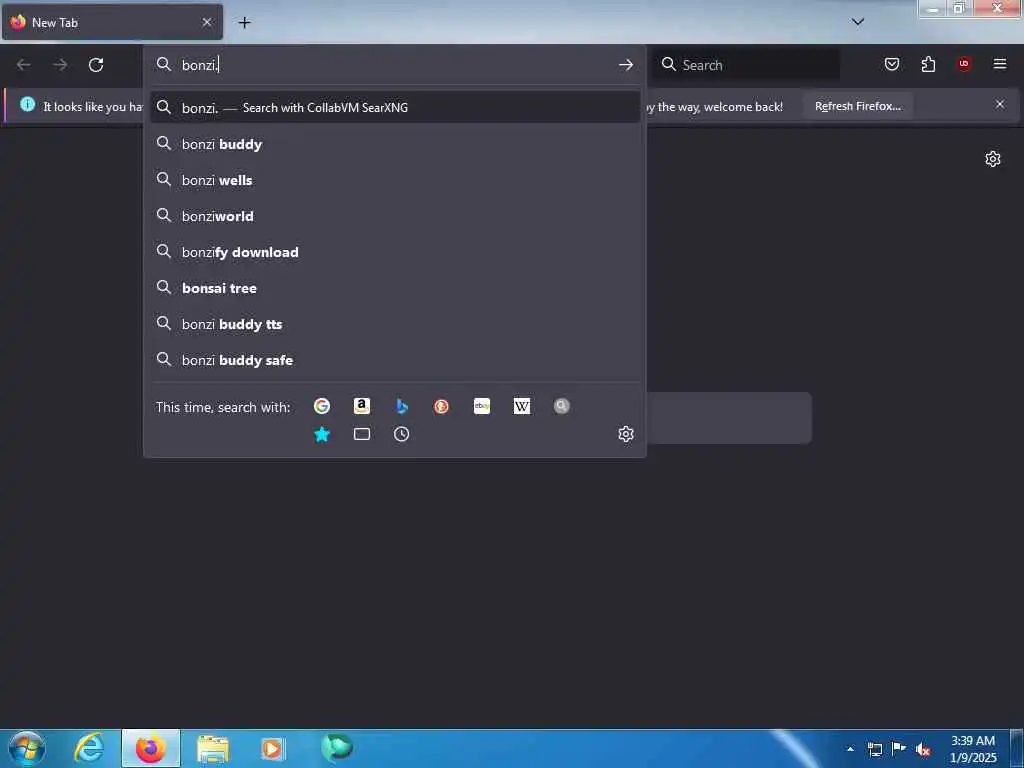1024x768 pixels.
Task: Select the 'bonsai tree' suggestion
Action: pyautogui.click(x=394, y=287)
